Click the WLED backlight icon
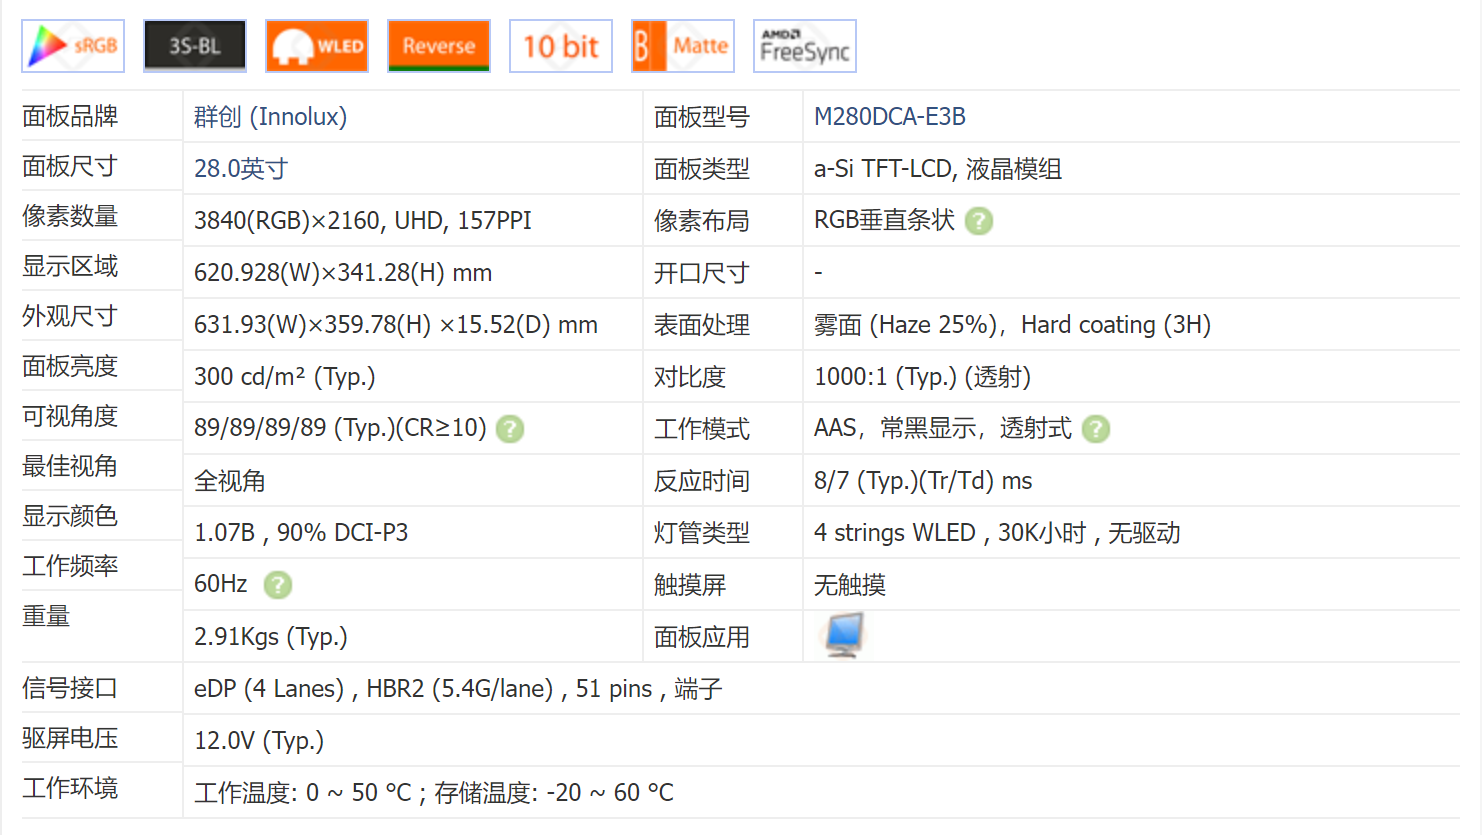The width and height of the screenshot is (1483, 835). (316, 45)
